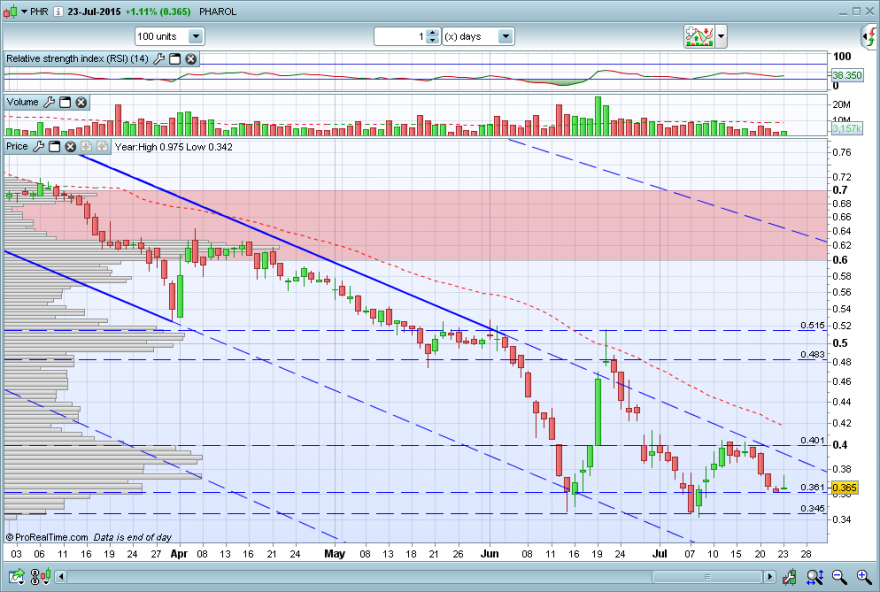Open RSI indicator settings wrench
Screen dimensions: 880x592
(159, 58)
